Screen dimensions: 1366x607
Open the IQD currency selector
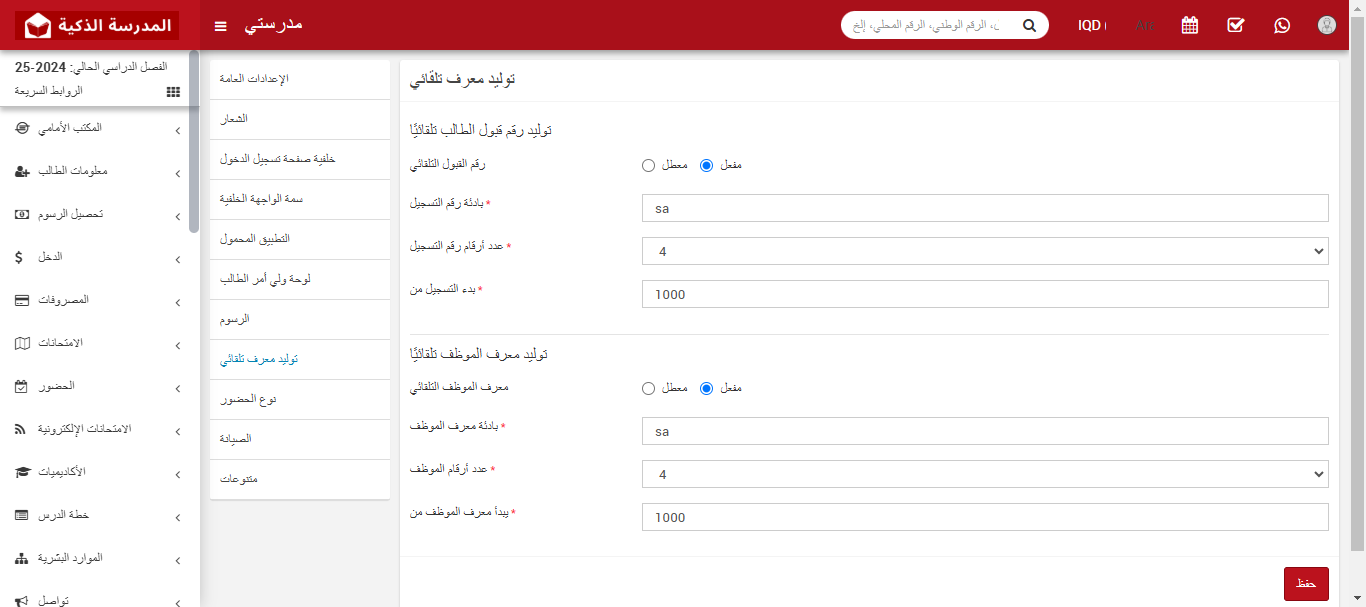(1092, 25)
